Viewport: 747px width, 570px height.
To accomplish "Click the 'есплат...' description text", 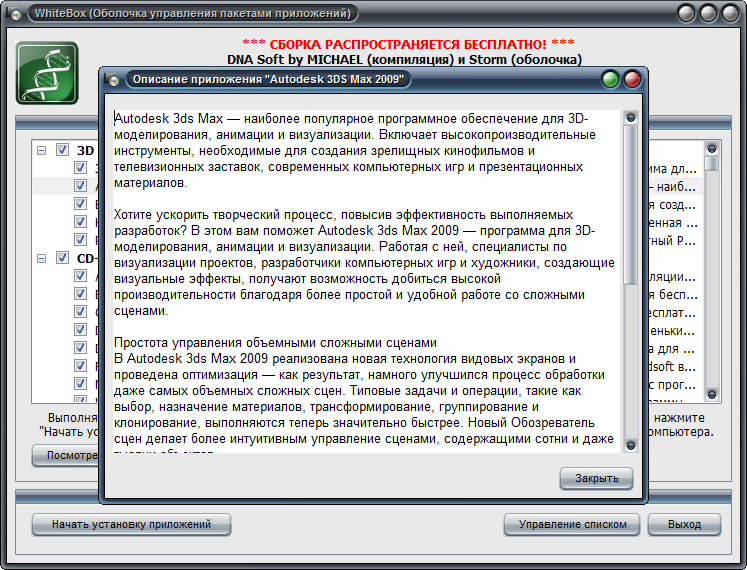I will click(672, 313).
